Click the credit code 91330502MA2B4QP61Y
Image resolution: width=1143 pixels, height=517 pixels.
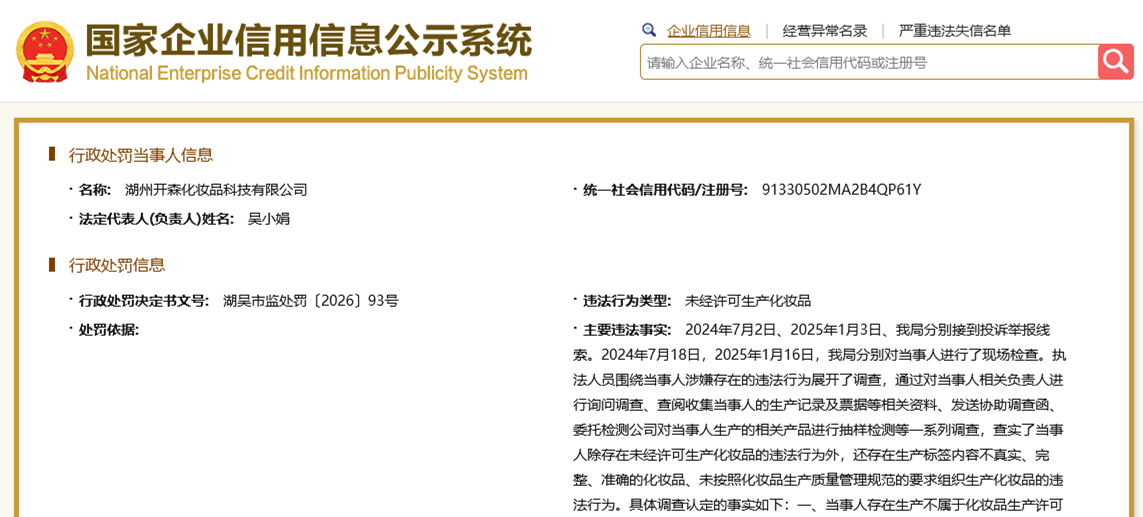pos(841,190)
